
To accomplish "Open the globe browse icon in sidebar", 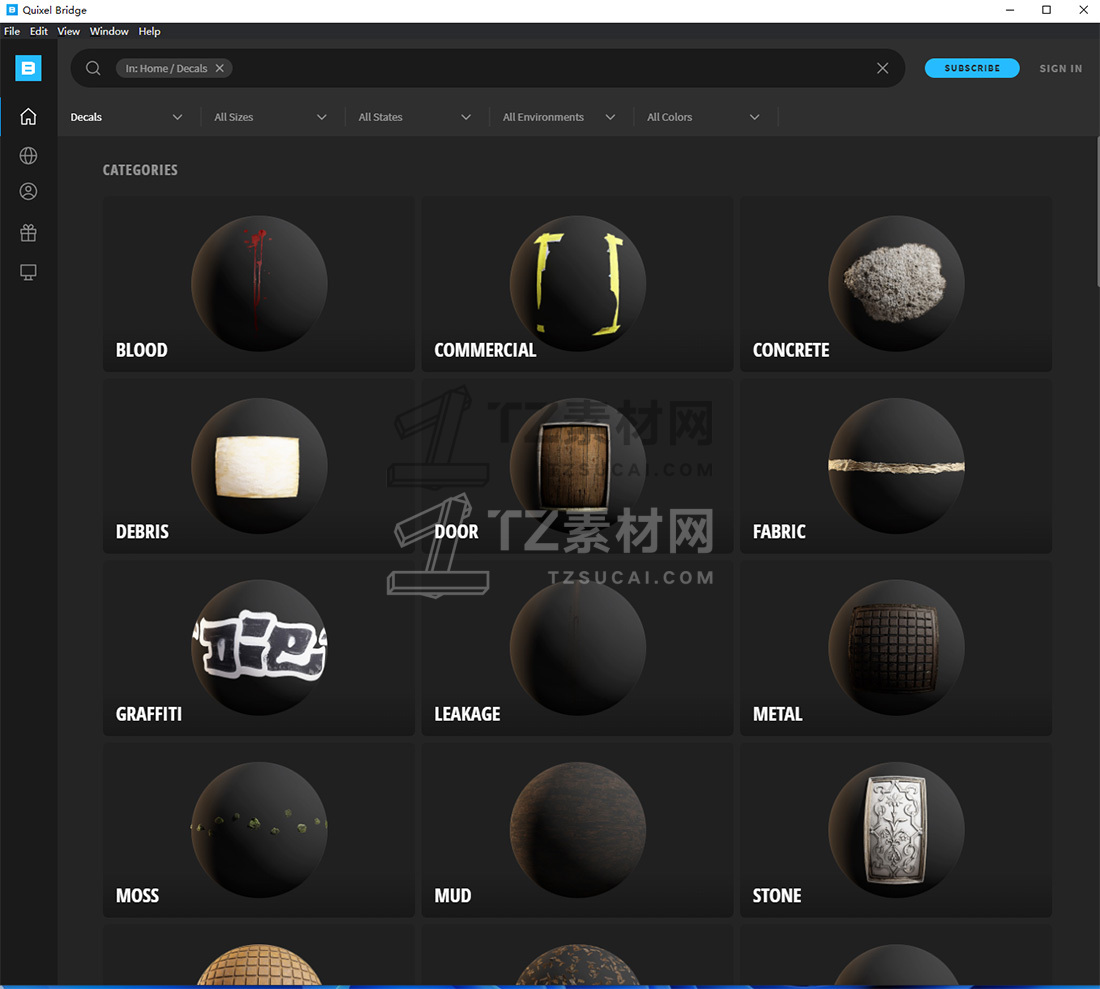I will 28,156.
